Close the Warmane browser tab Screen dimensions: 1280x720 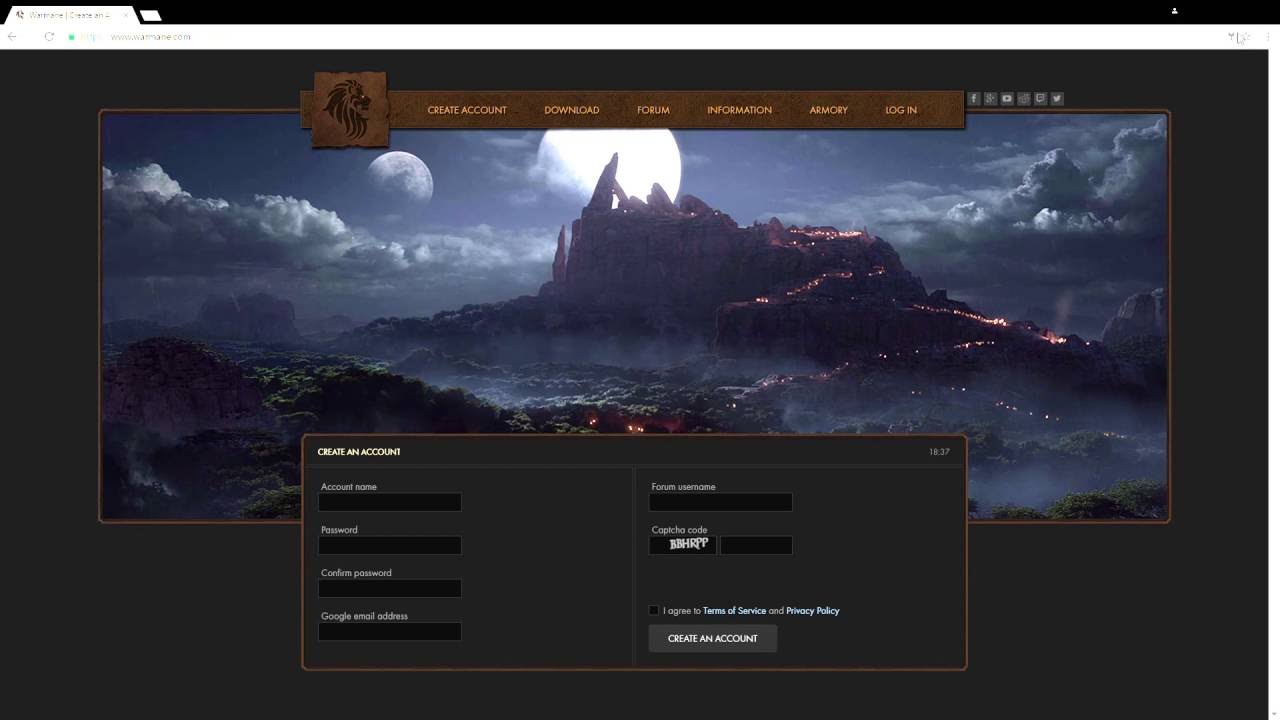(125, 15)
